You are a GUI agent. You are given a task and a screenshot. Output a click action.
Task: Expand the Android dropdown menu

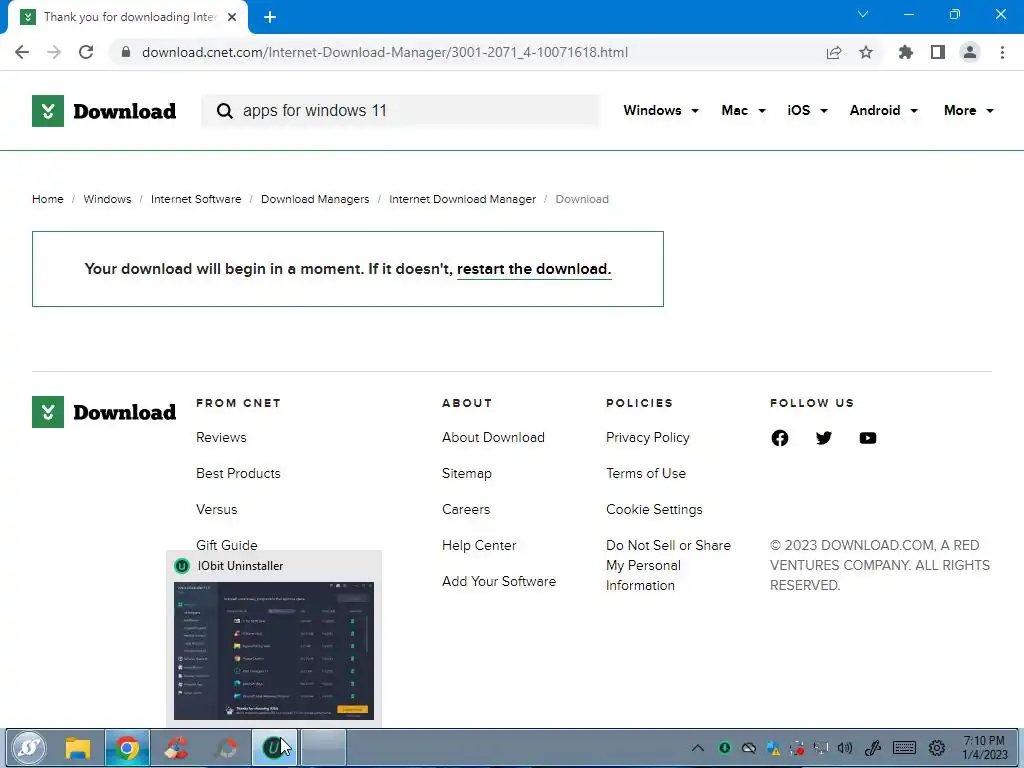tap(884, 110)
